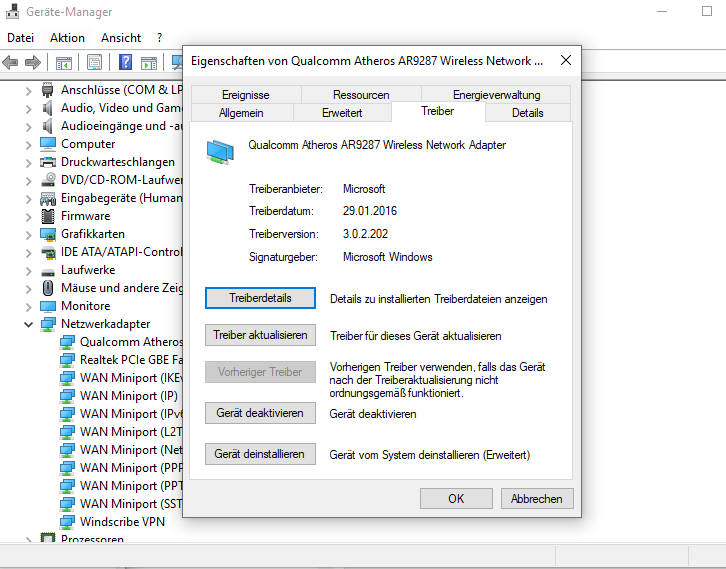Expand the Firmware node
The width and height of the screenshot is (726, 569).
[x=28, y=217]
